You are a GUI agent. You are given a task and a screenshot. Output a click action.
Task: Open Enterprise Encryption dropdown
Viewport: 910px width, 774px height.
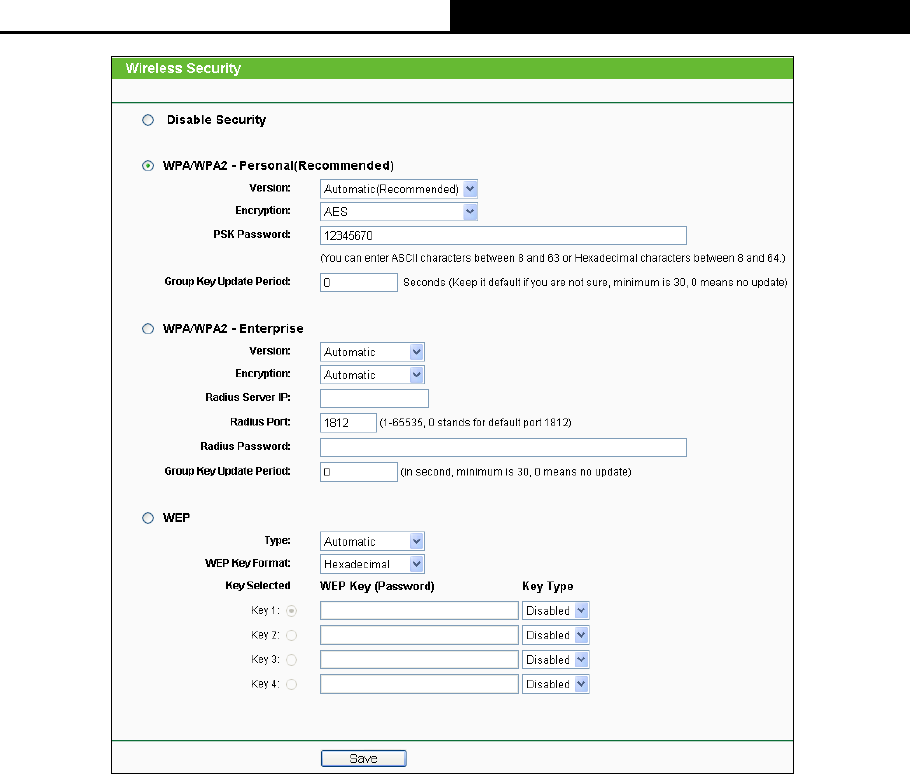pos(372,375)
